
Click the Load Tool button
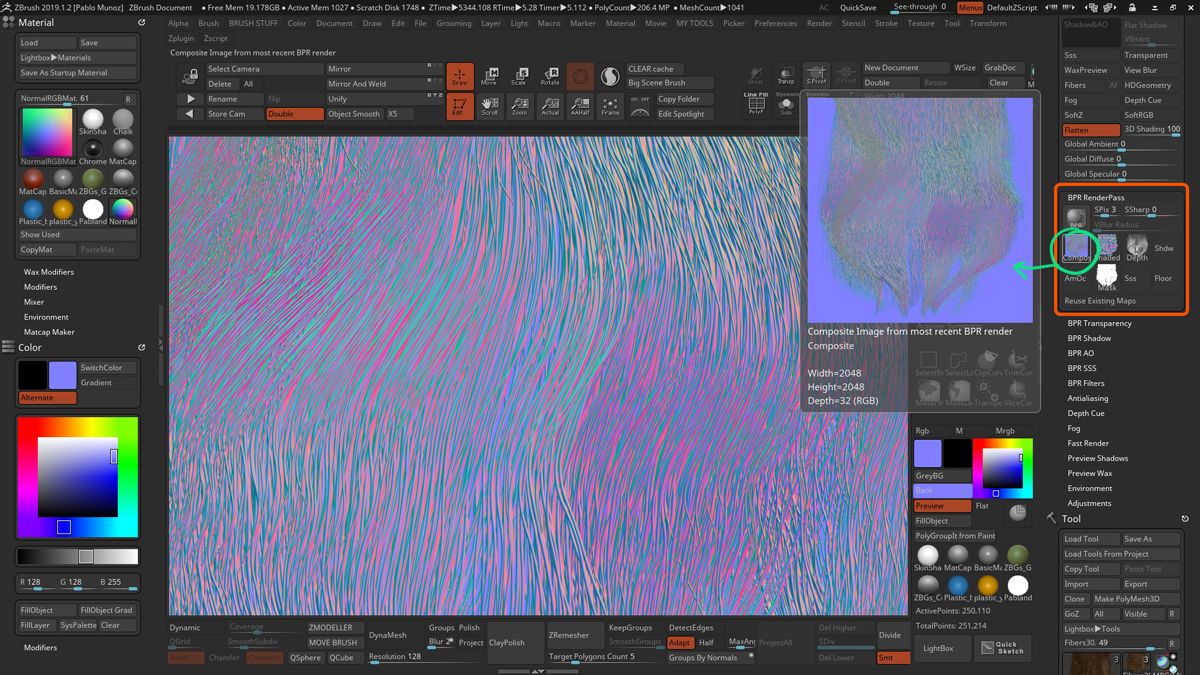coord(1090,539)
